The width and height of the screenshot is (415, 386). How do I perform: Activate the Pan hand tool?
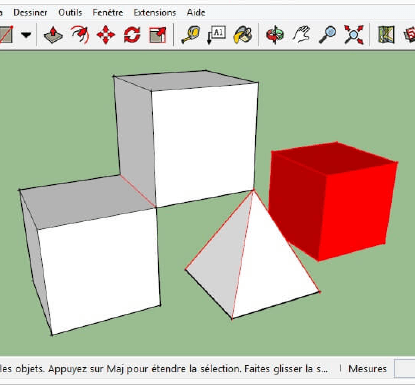pyautogui.click(x=301, y=34)
